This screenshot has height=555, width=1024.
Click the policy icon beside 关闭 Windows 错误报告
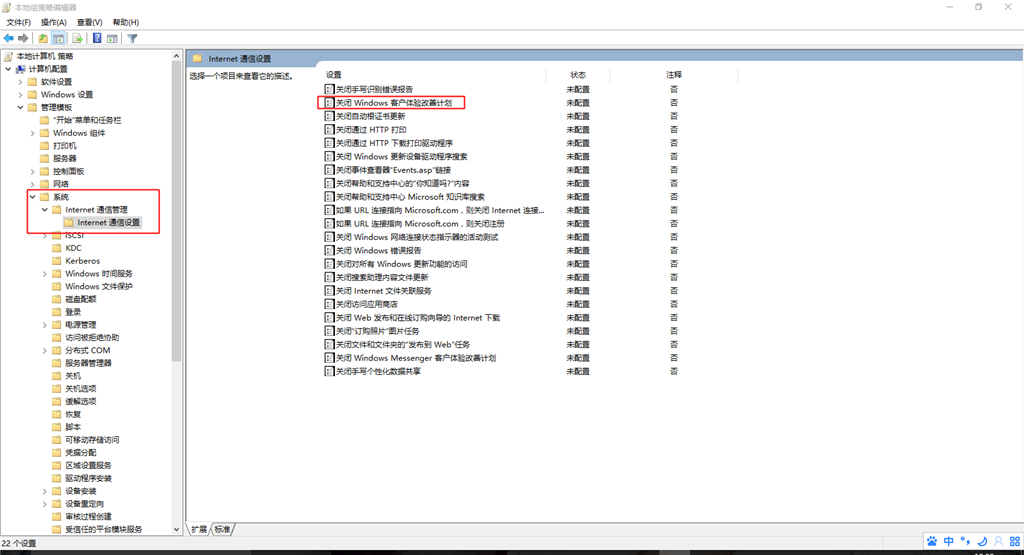coord(330,251)
